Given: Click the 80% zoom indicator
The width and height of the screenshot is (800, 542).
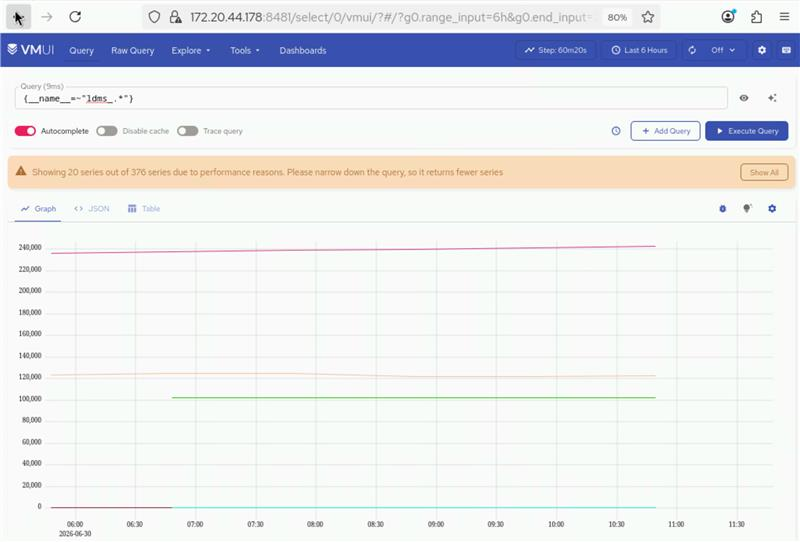Looking at the screenshot, I should pos(617,17).
